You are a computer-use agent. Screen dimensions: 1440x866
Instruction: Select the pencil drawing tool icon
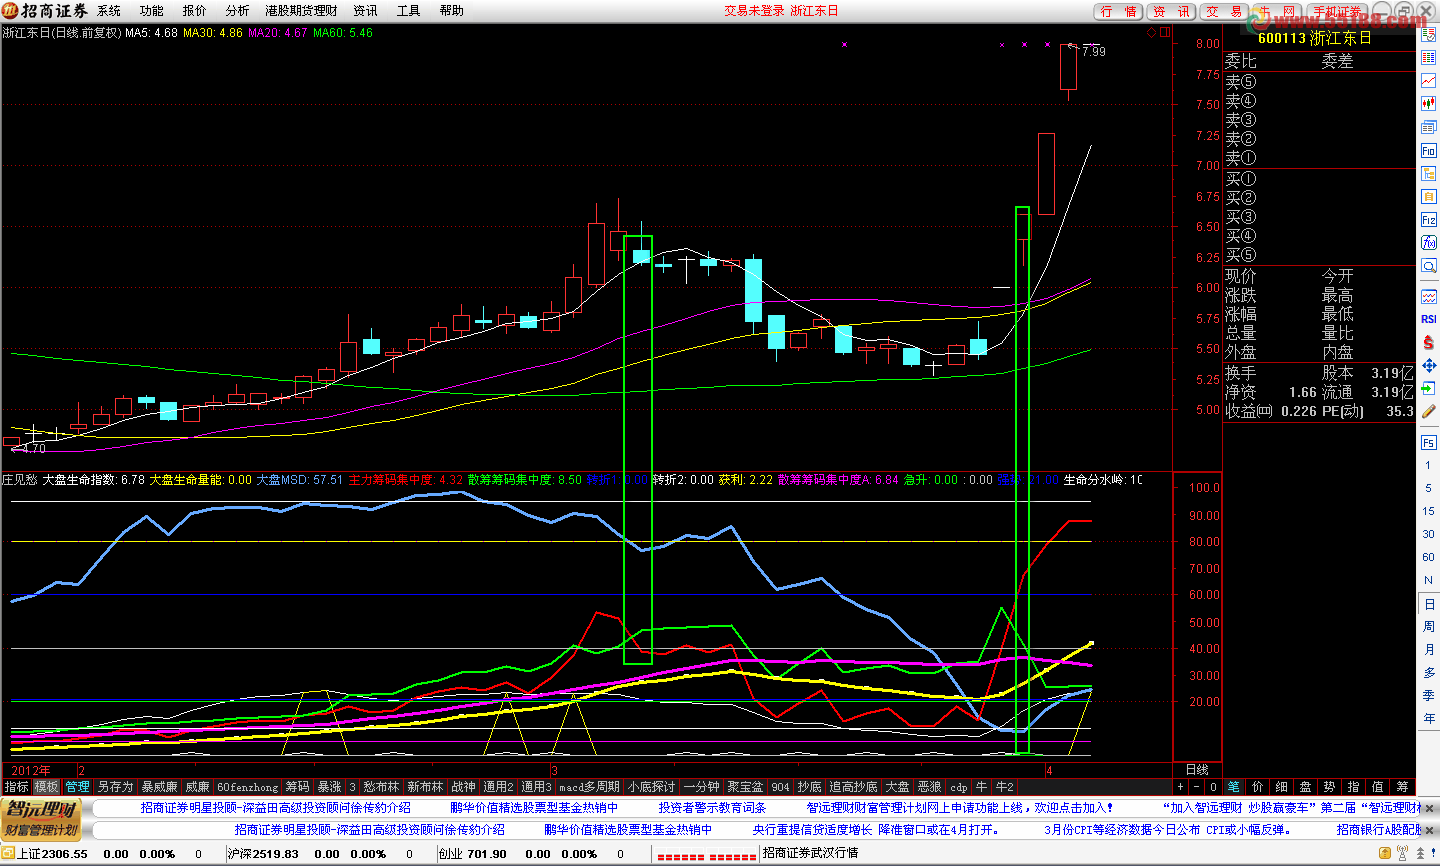(1428, 412)
